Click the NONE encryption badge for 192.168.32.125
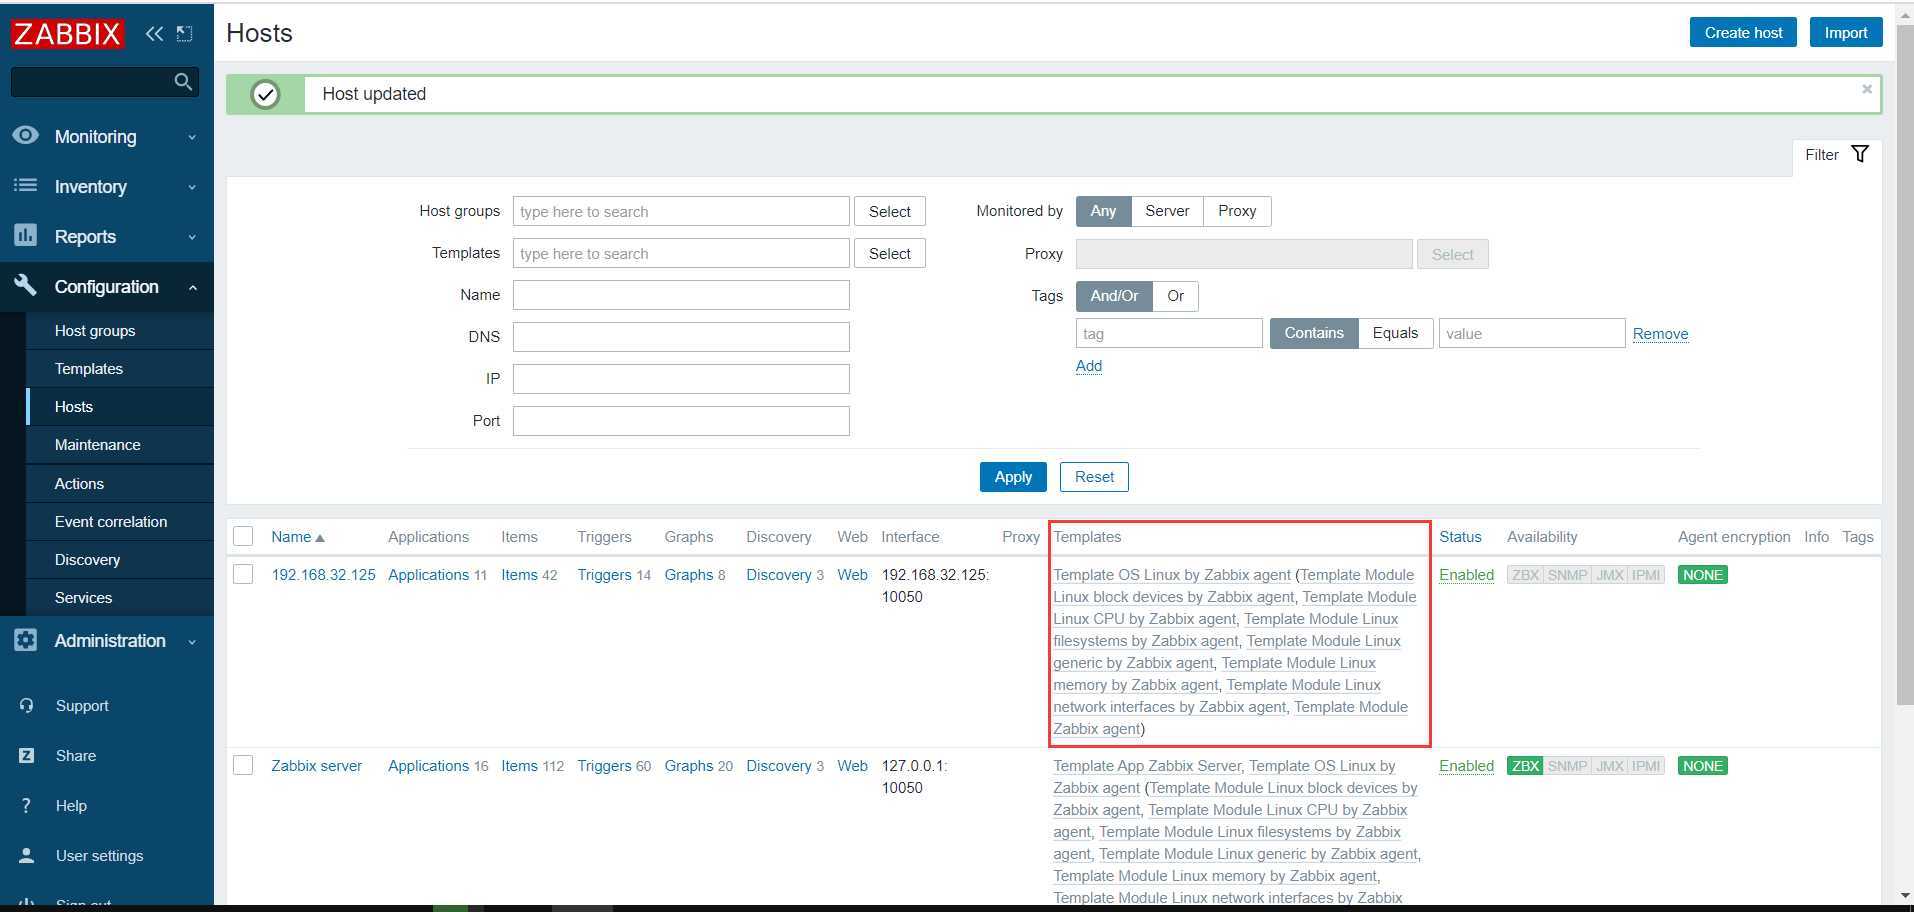 click(x=1702, y=575)
